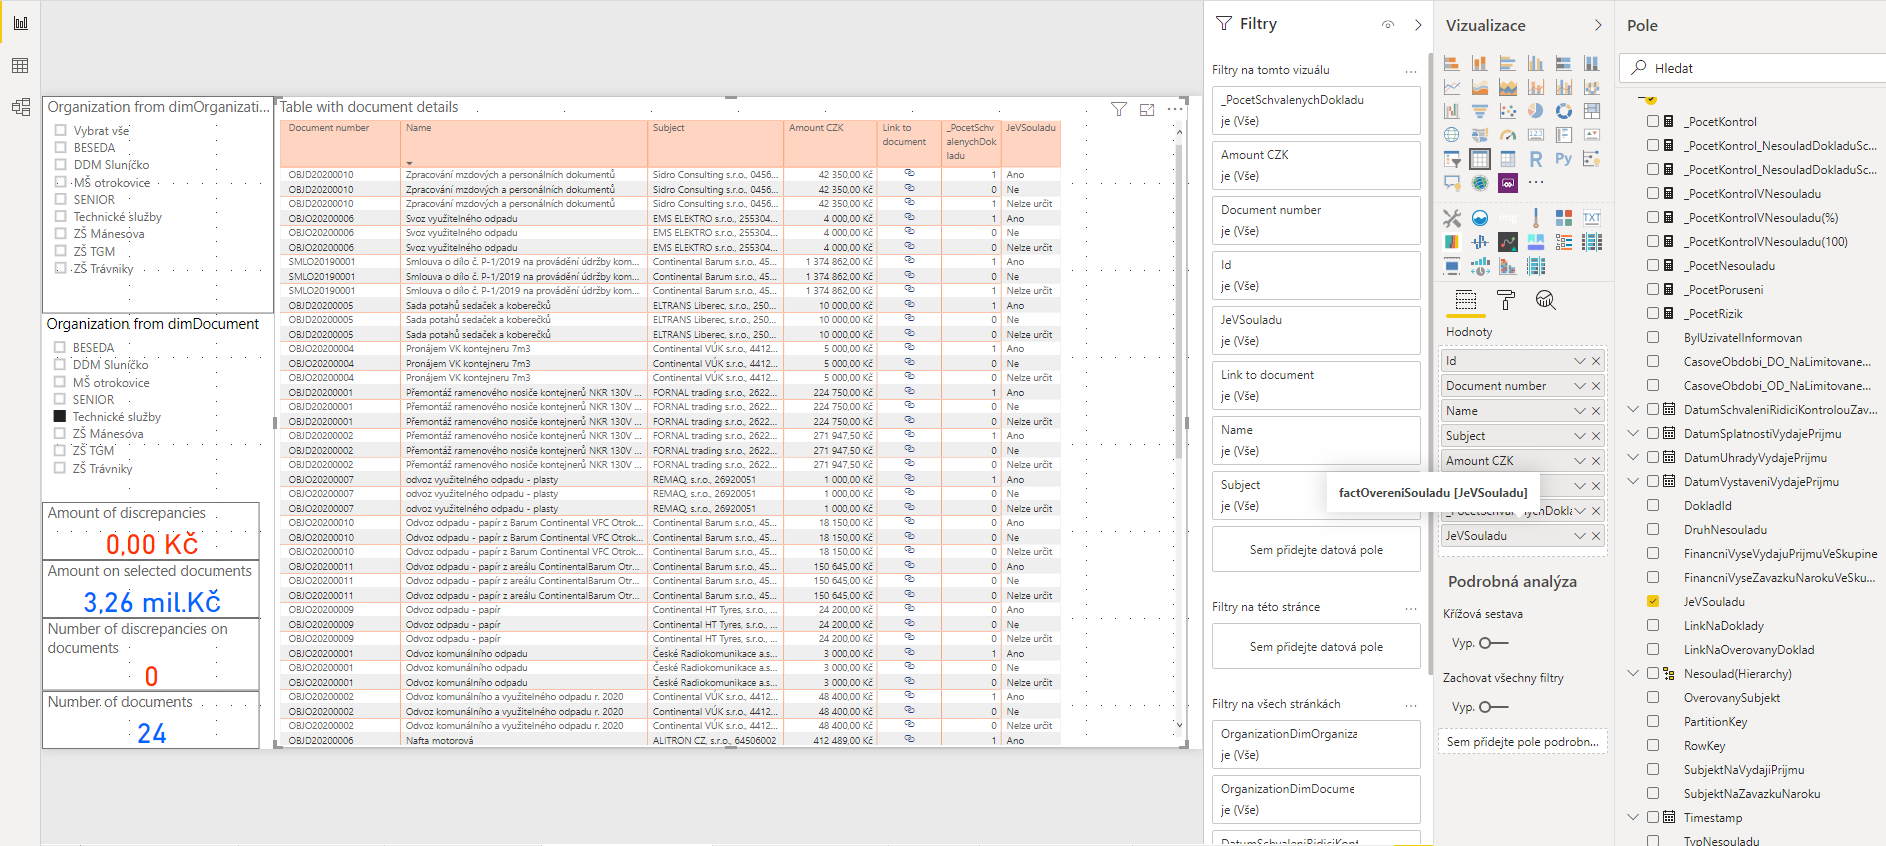Open more options on table visual header
This screenshot has height=846, width=1886.
tap(1174, 109)
